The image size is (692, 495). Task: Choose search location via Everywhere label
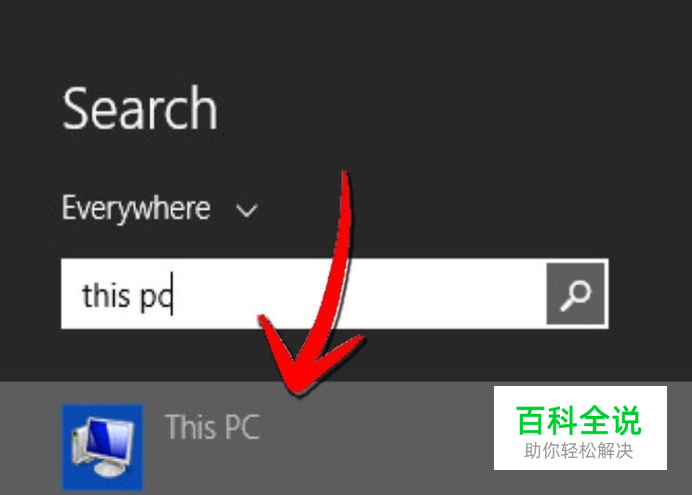(136, 208)
